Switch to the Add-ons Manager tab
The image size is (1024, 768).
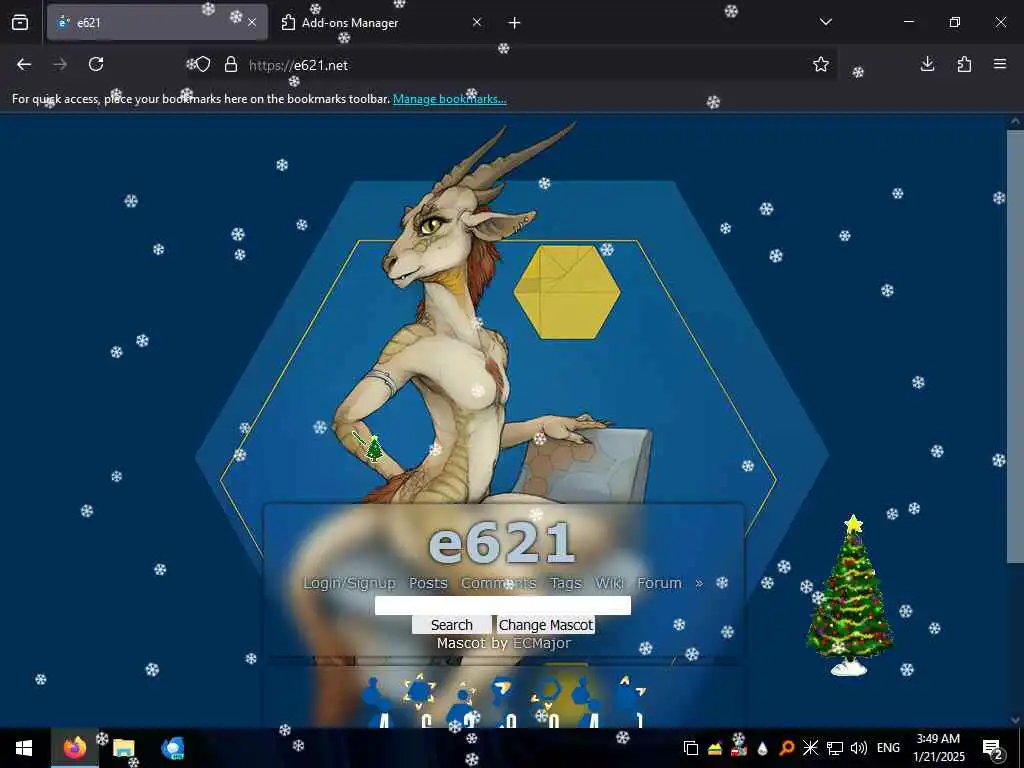click(x=382, y=23)
